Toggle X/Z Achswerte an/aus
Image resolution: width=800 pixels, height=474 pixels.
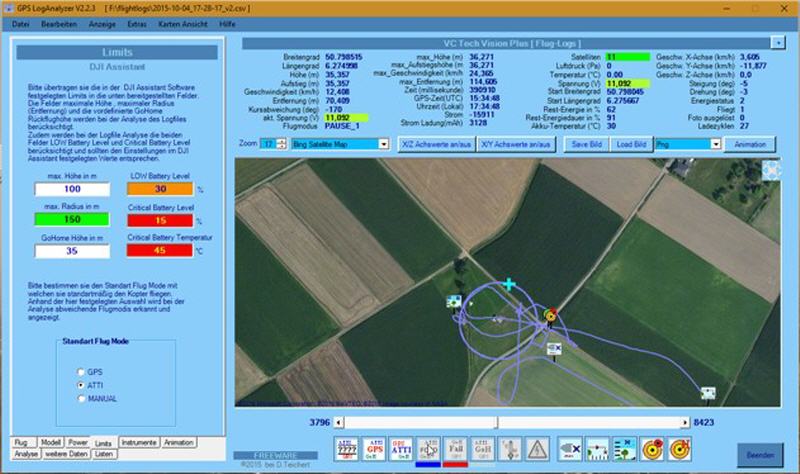[x=436, y=144]
